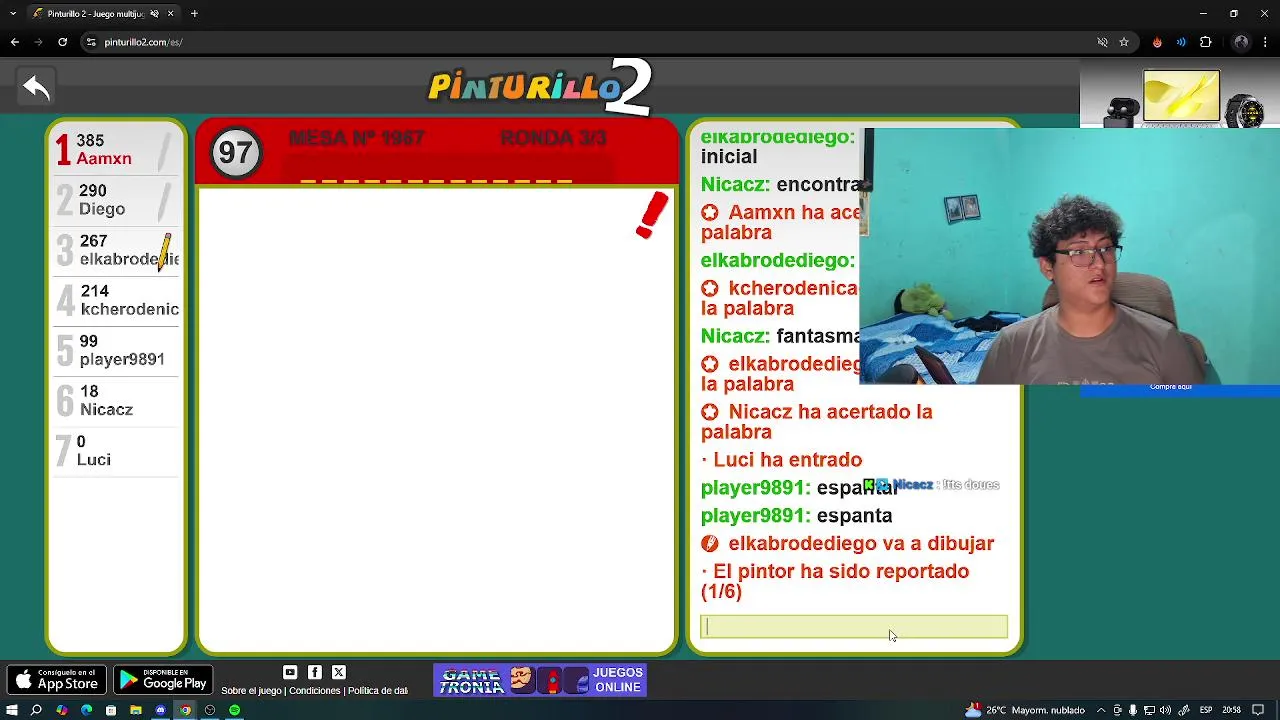The height and width of the screenshot is (720, 1280).
Task: Open the Windows notification center icon
Action: [x=1258, y=710]
